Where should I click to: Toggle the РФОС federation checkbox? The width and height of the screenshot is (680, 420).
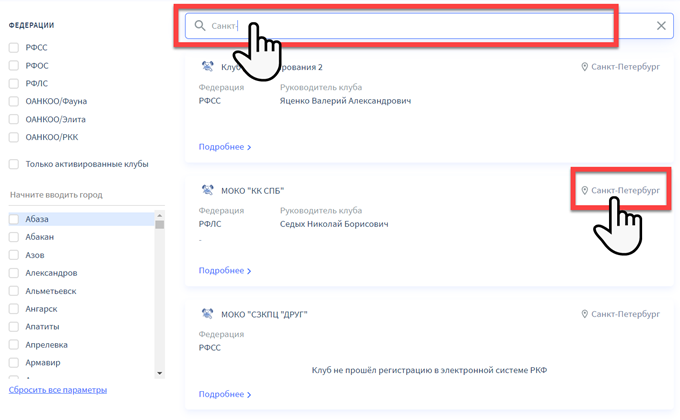[14, 65]
